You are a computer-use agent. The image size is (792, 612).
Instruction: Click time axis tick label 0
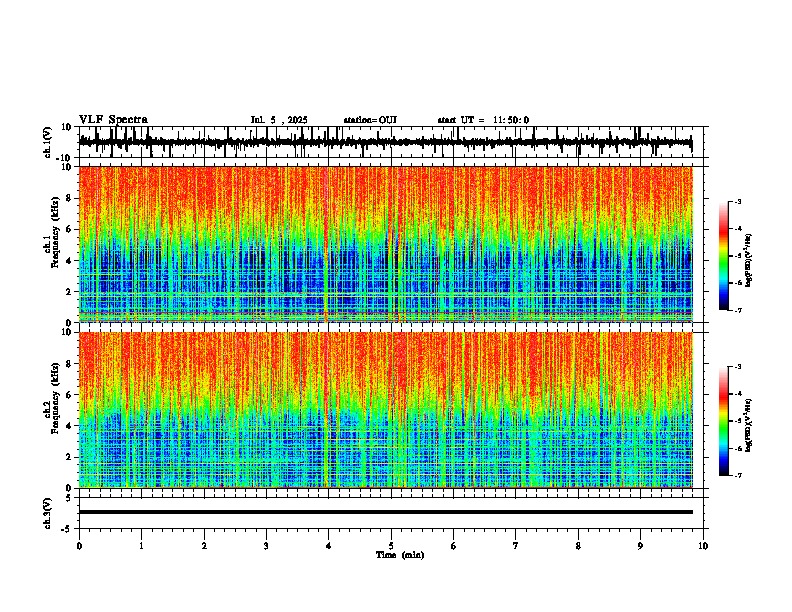pos(79,546)
